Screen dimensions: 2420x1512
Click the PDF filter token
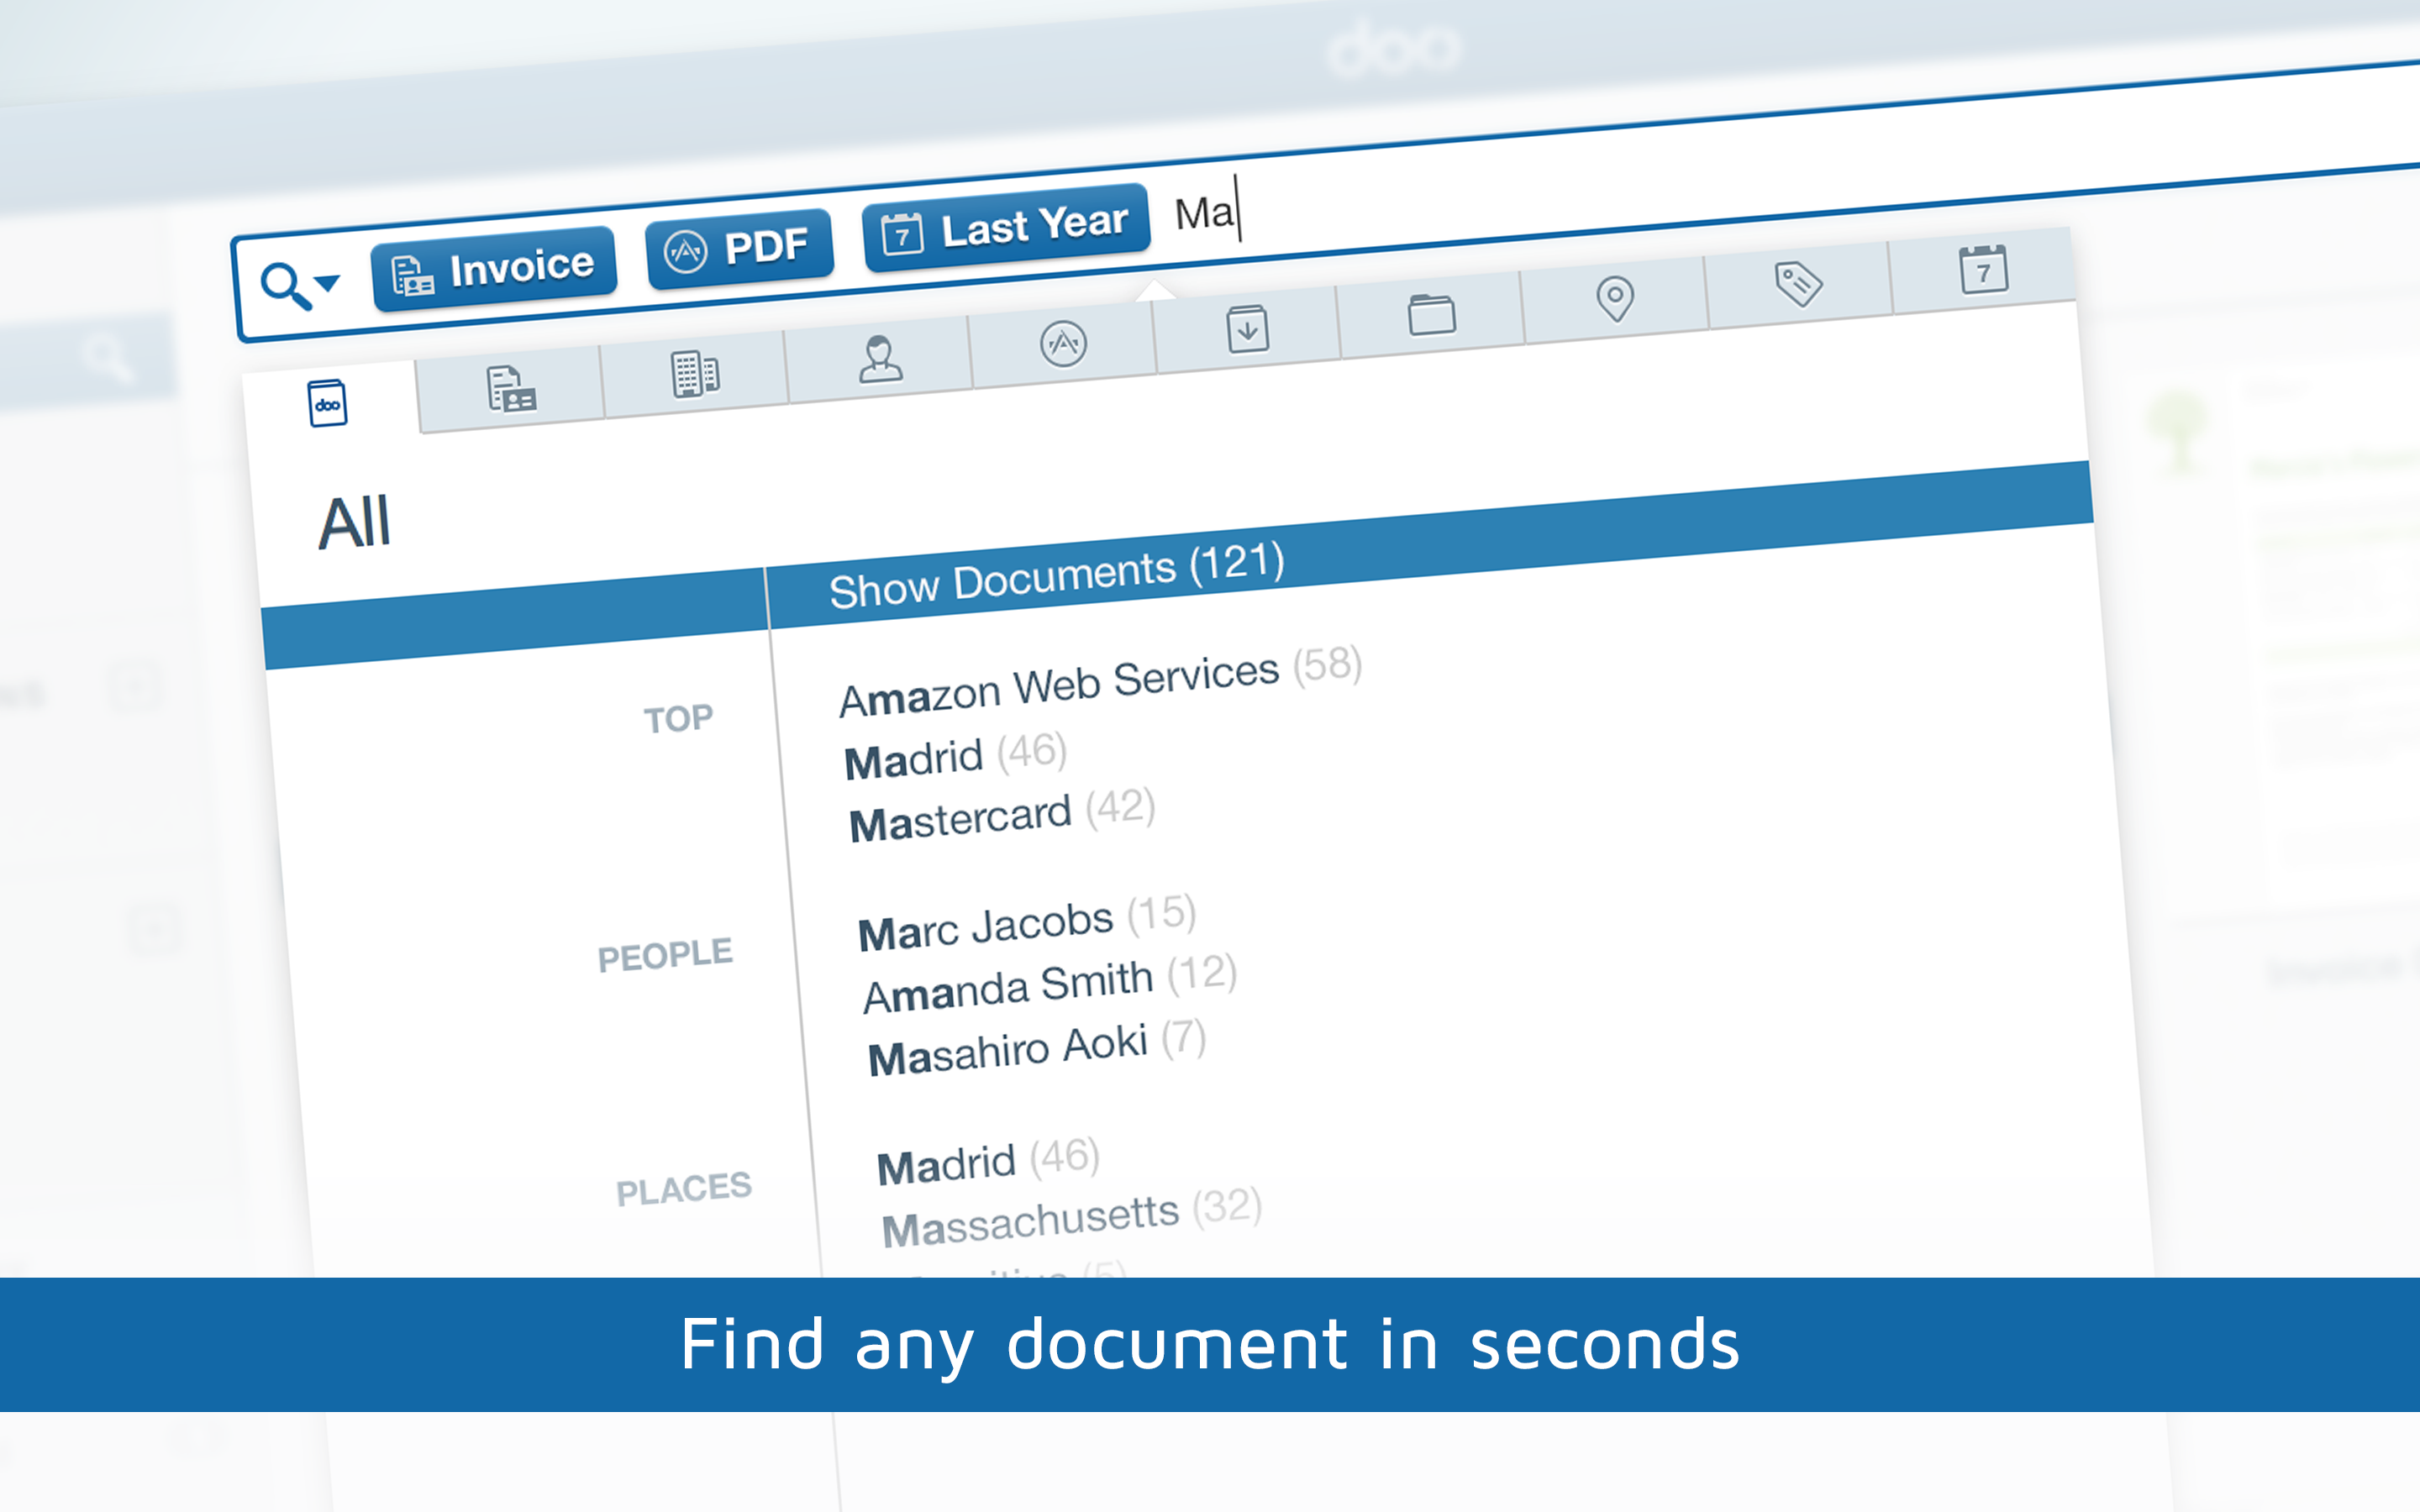pos(739,248)
